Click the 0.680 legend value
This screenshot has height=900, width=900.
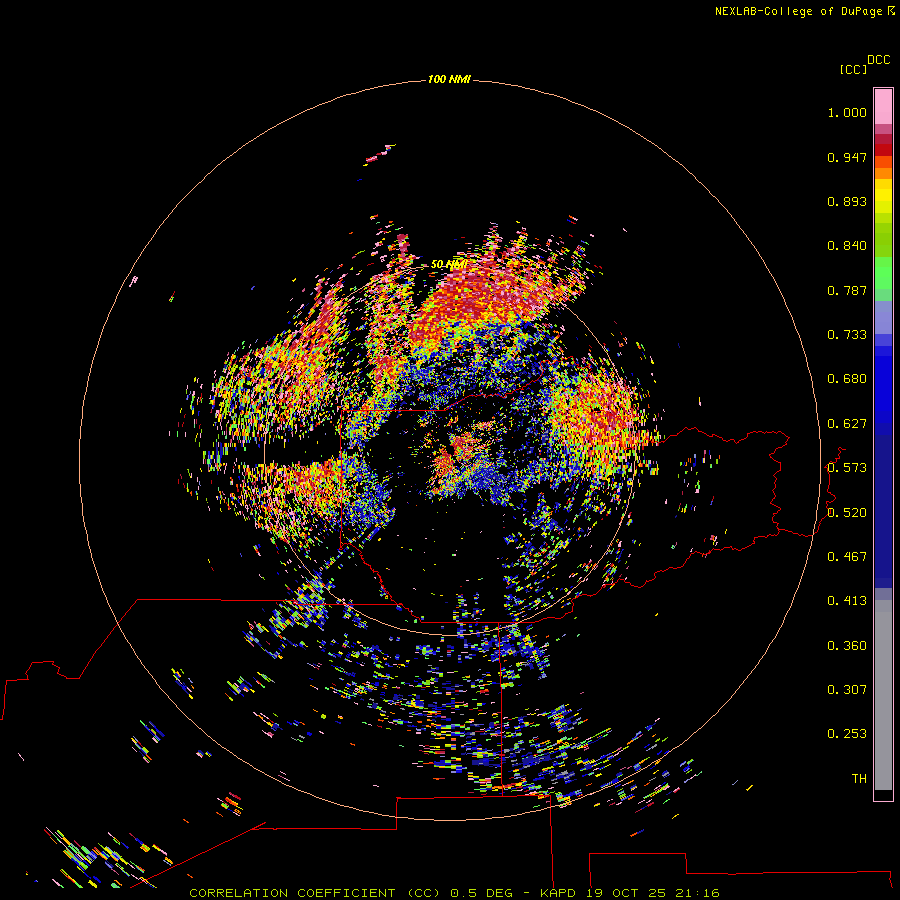click(847, 379)
